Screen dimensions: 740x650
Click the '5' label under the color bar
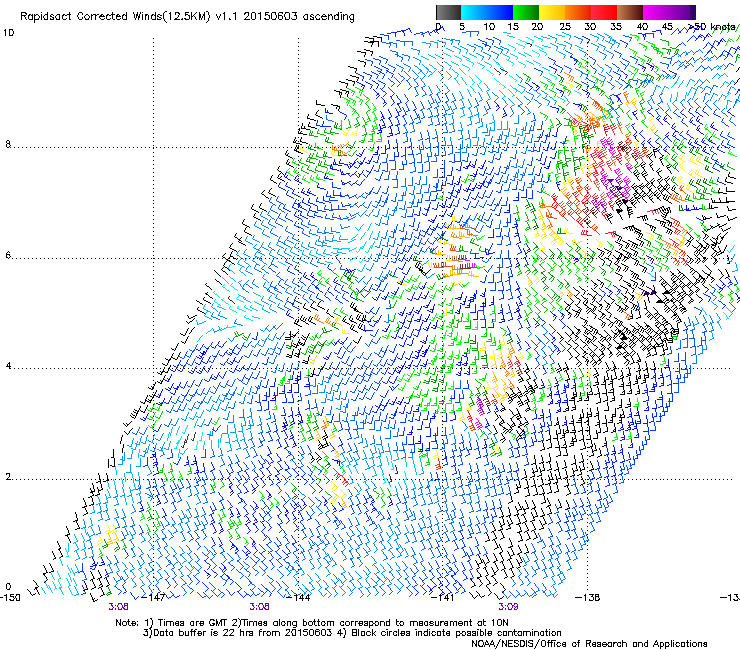point(462,27)
